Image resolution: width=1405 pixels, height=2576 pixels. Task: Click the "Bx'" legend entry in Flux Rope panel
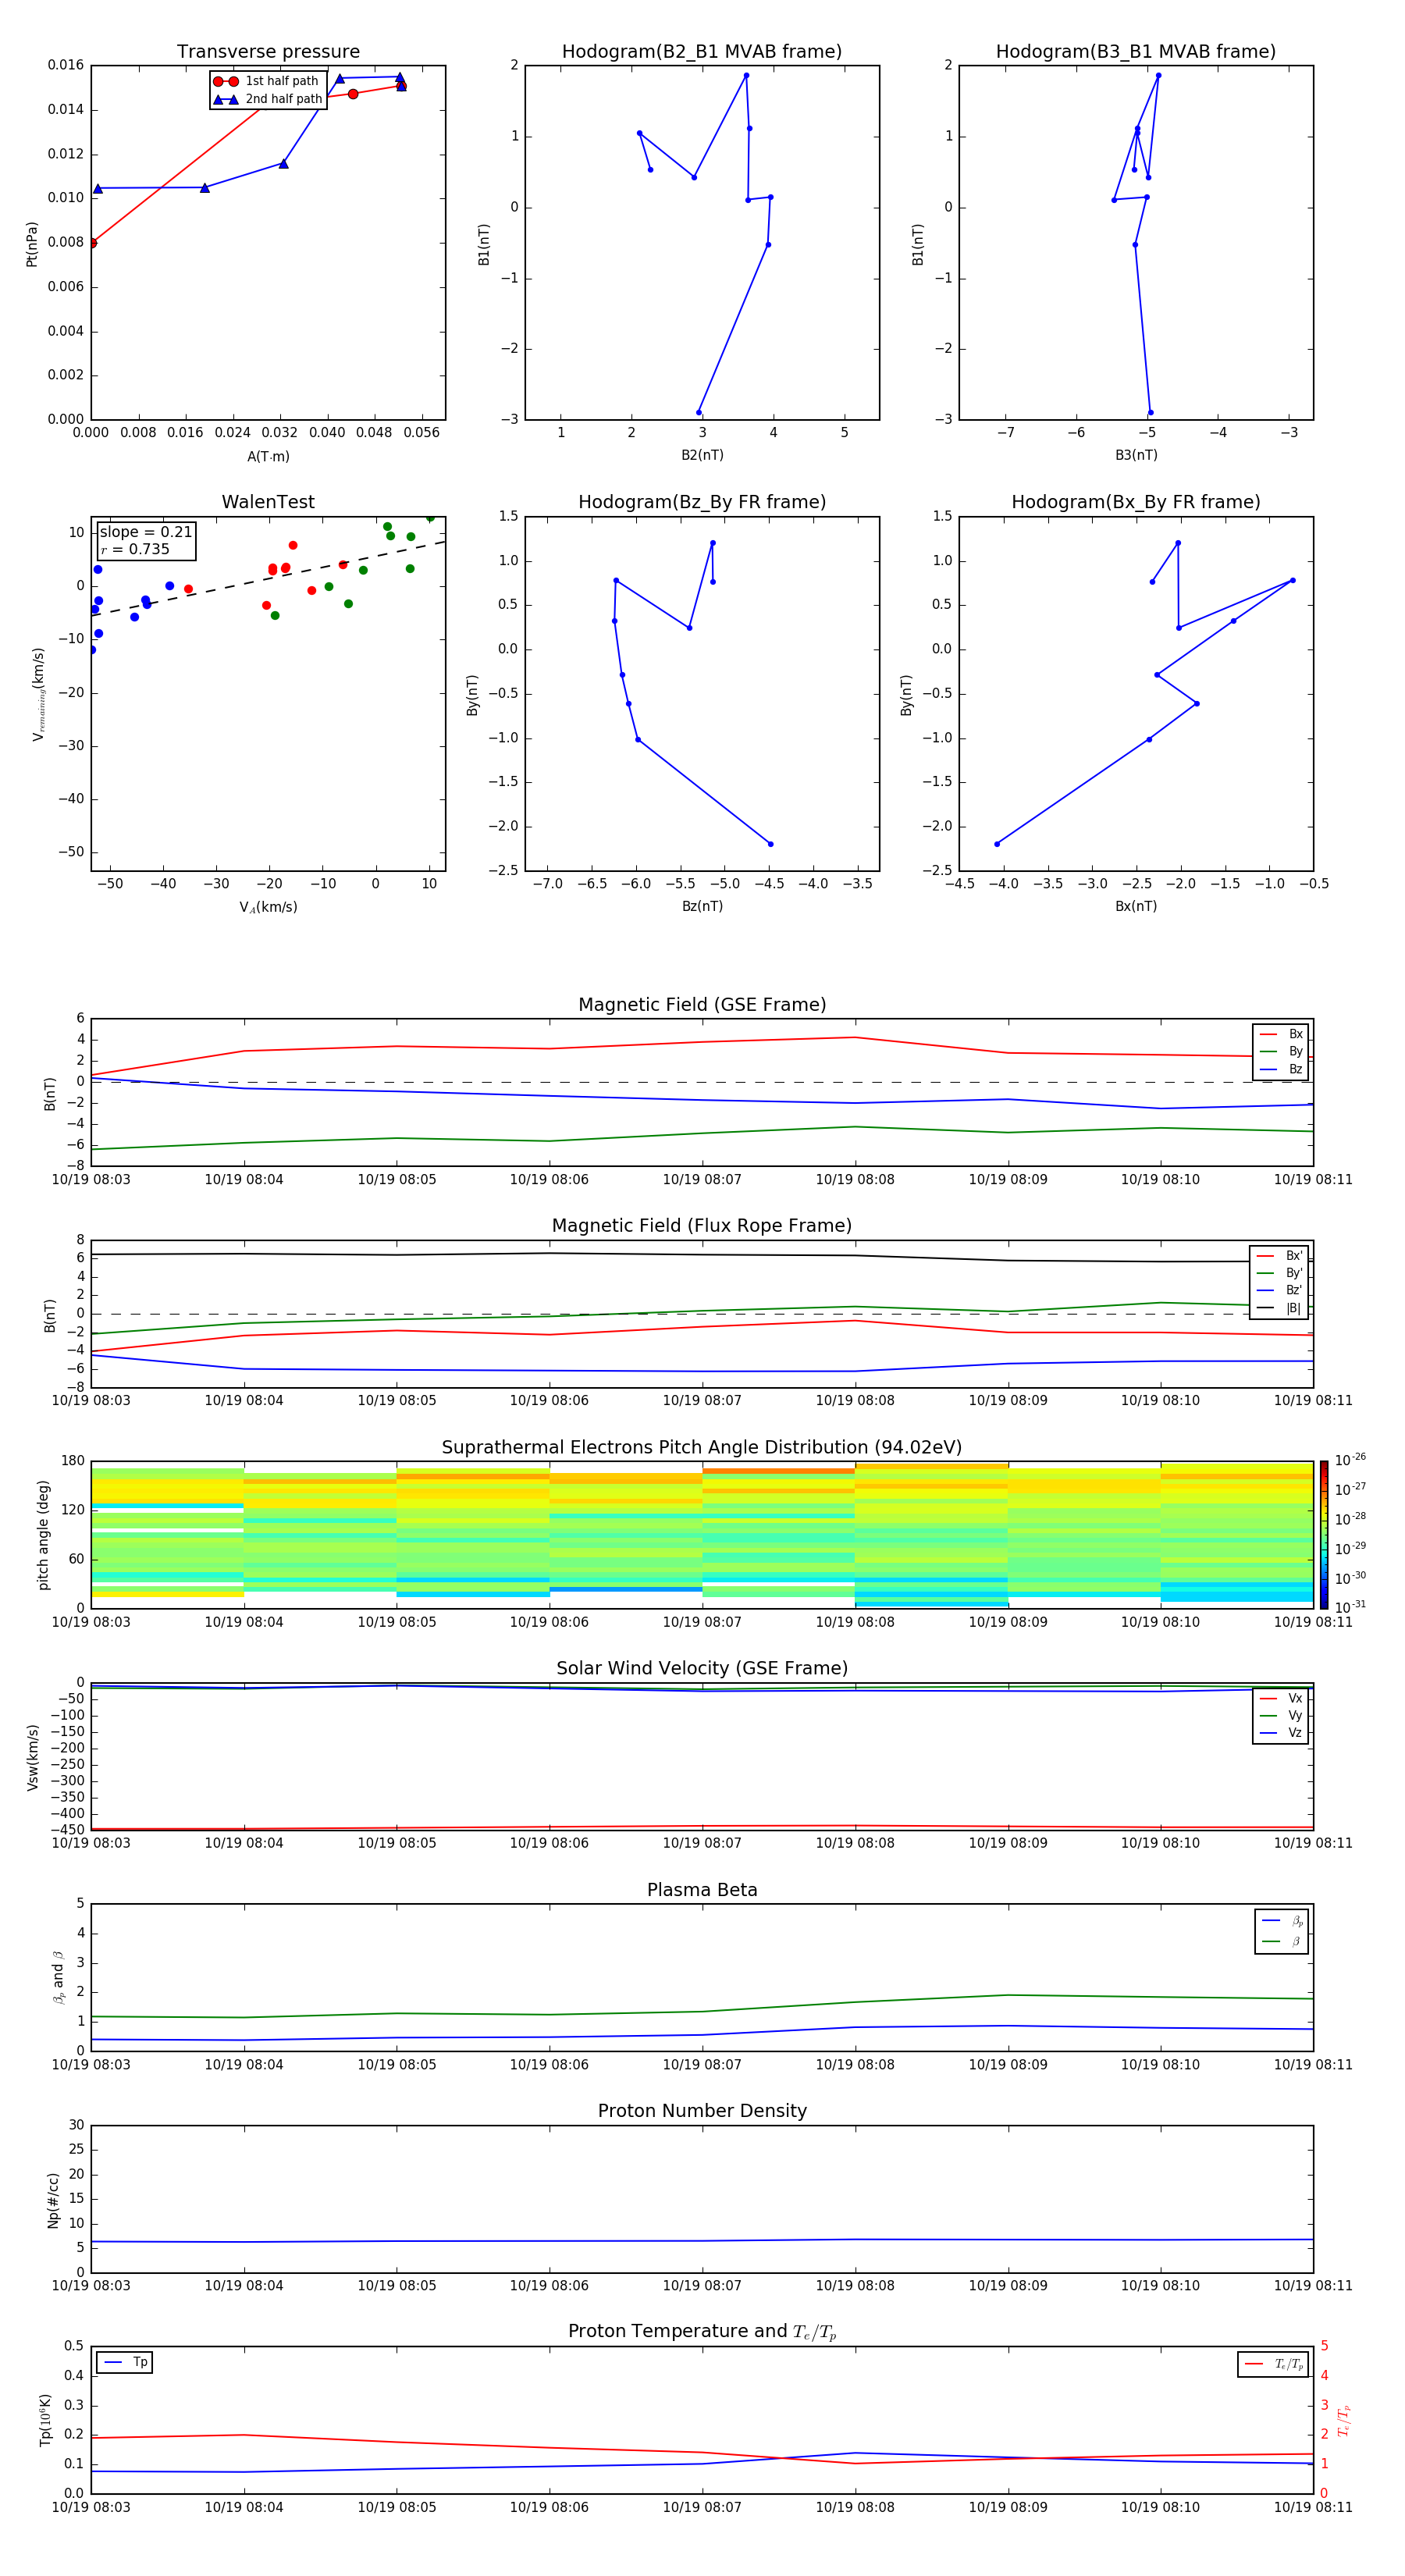1280,1256
